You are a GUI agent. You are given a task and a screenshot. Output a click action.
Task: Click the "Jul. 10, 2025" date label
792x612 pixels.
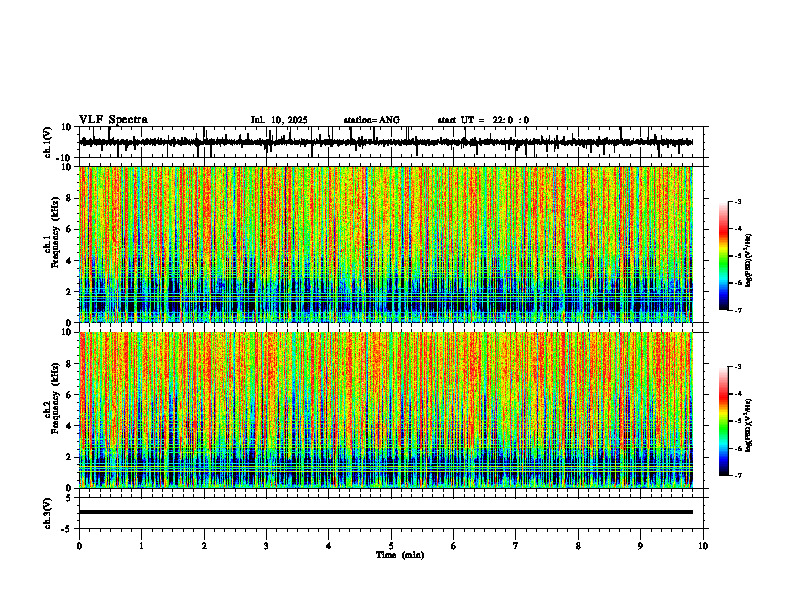pos(279,120)
